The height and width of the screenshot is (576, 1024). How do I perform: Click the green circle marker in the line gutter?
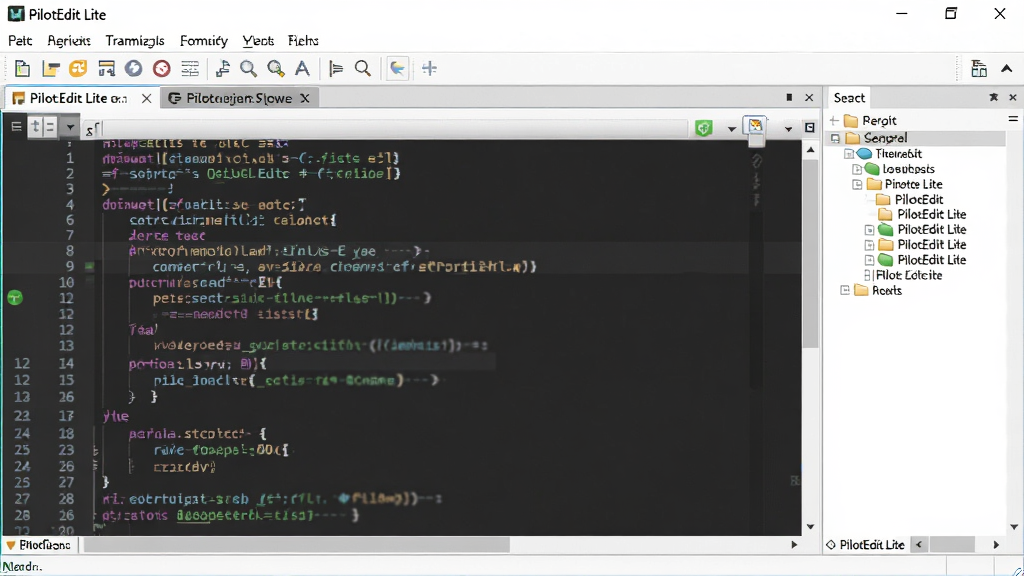click(x=15, y=298)
